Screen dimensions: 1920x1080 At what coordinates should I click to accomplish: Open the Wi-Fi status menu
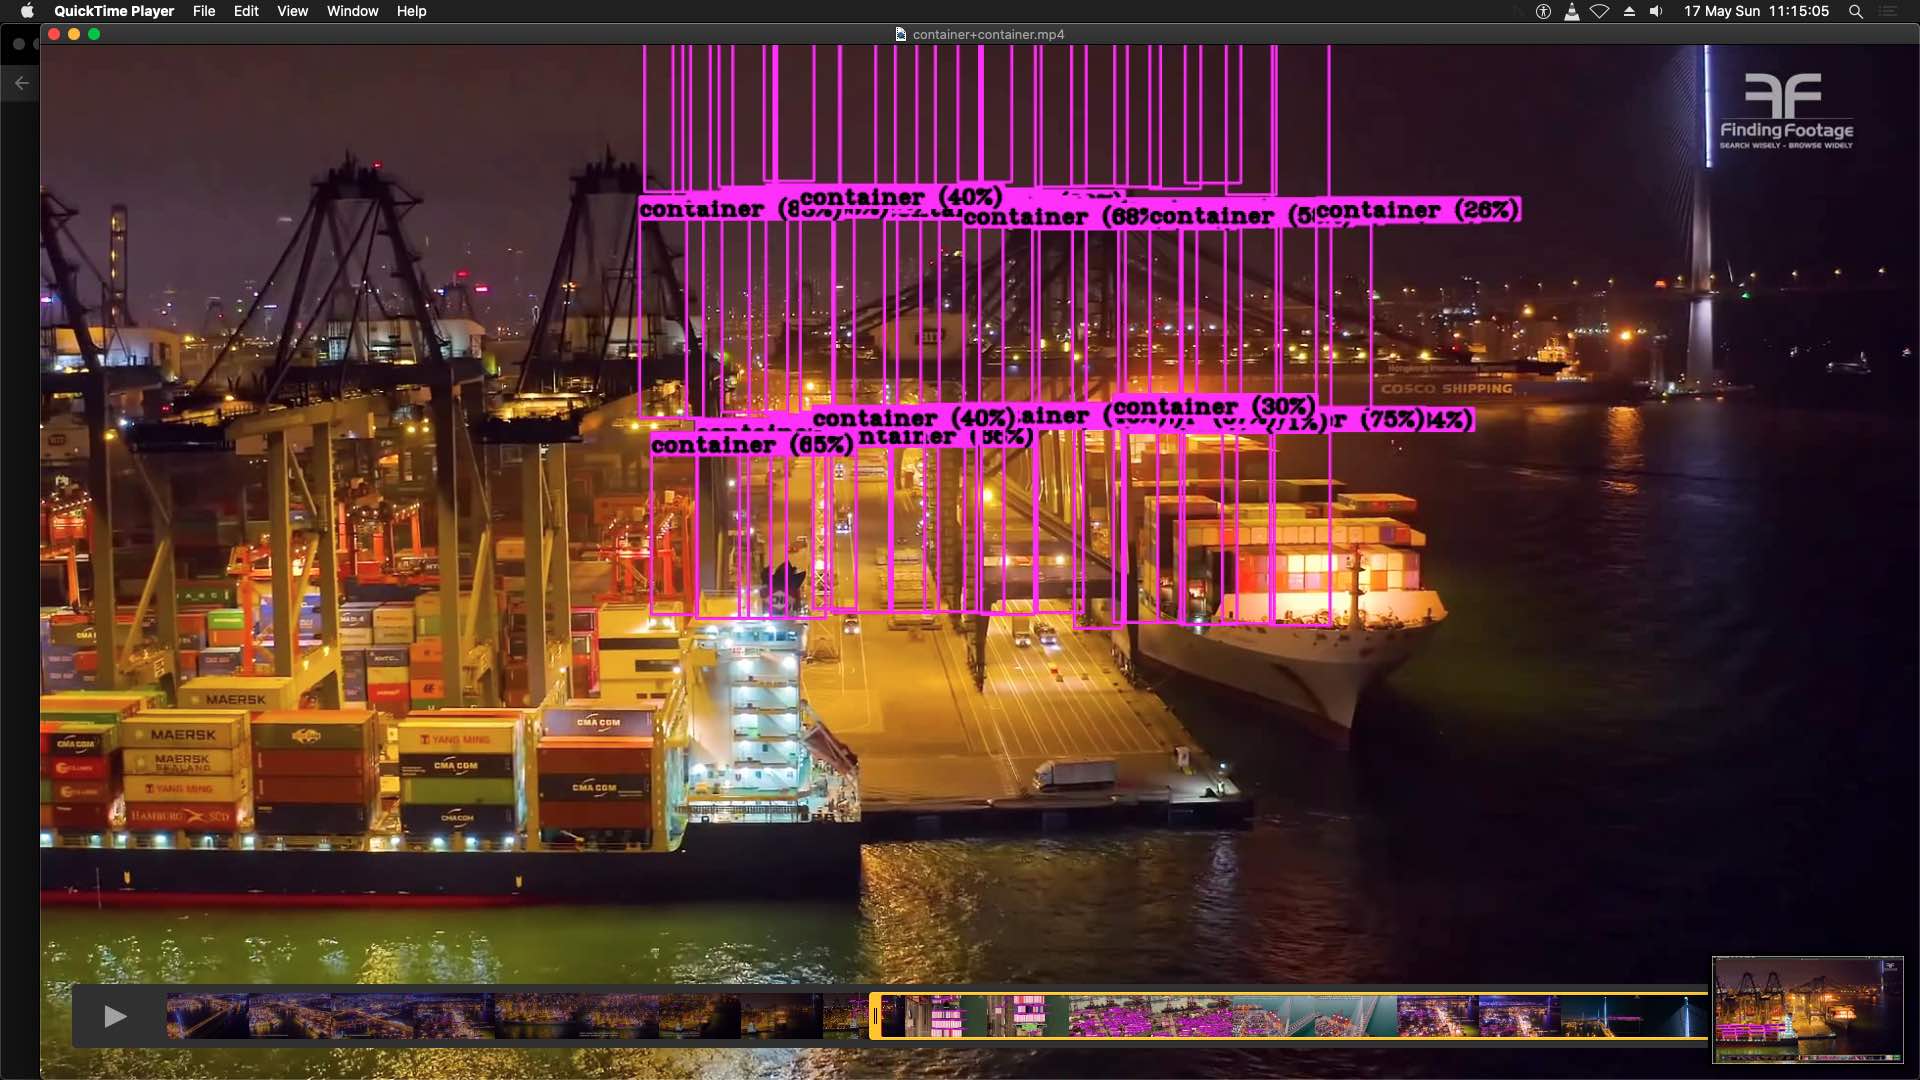1600,11
